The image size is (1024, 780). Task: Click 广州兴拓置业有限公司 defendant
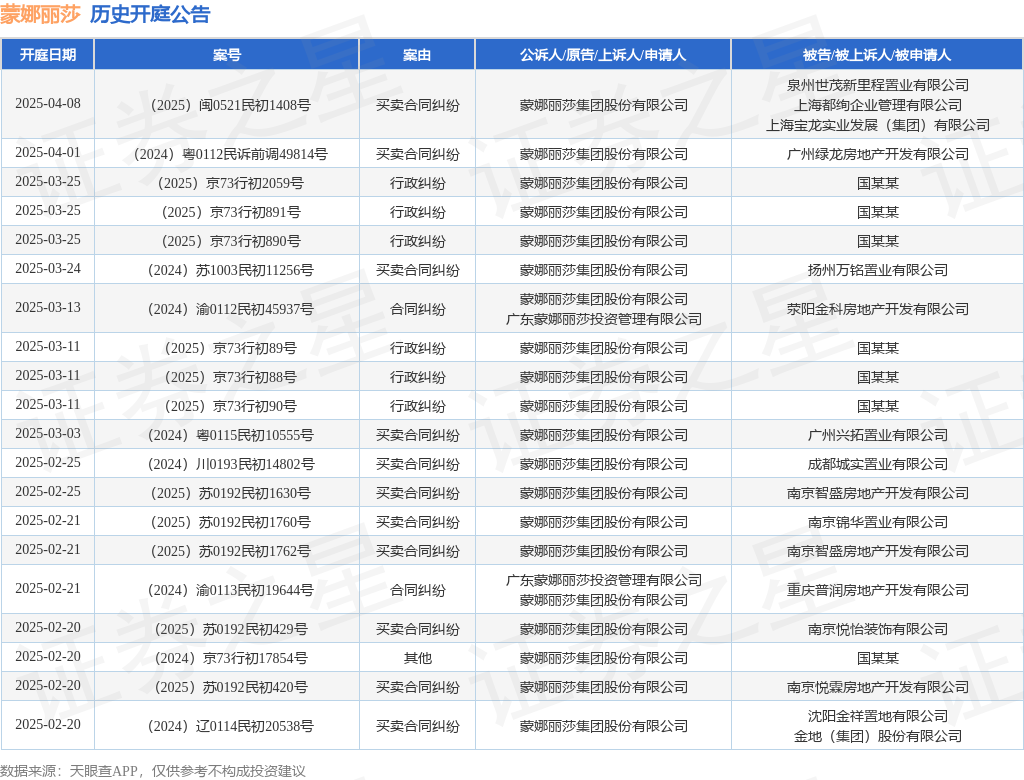coord(878,435)
